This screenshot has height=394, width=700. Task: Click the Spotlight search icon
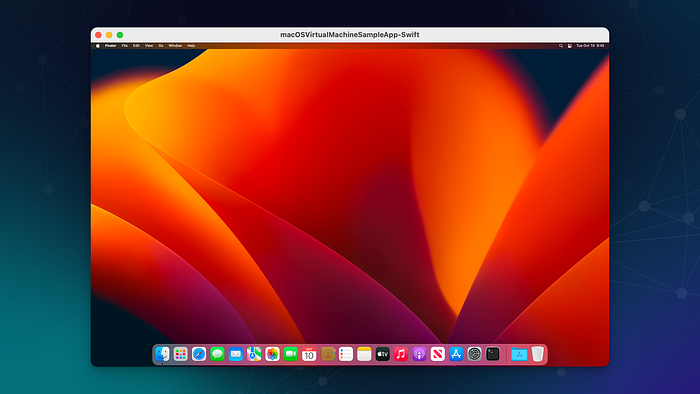(x=561, y=46)
